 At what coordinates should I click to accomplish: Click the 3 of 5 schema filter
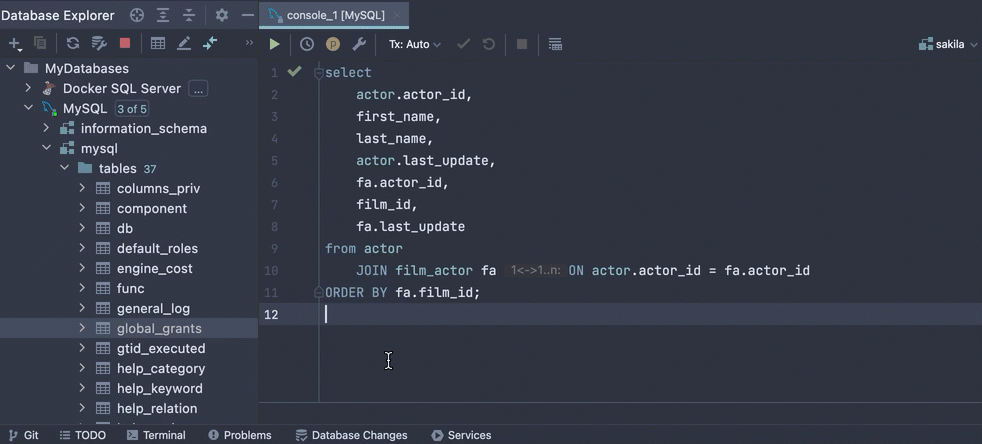(x=132, y=109)
